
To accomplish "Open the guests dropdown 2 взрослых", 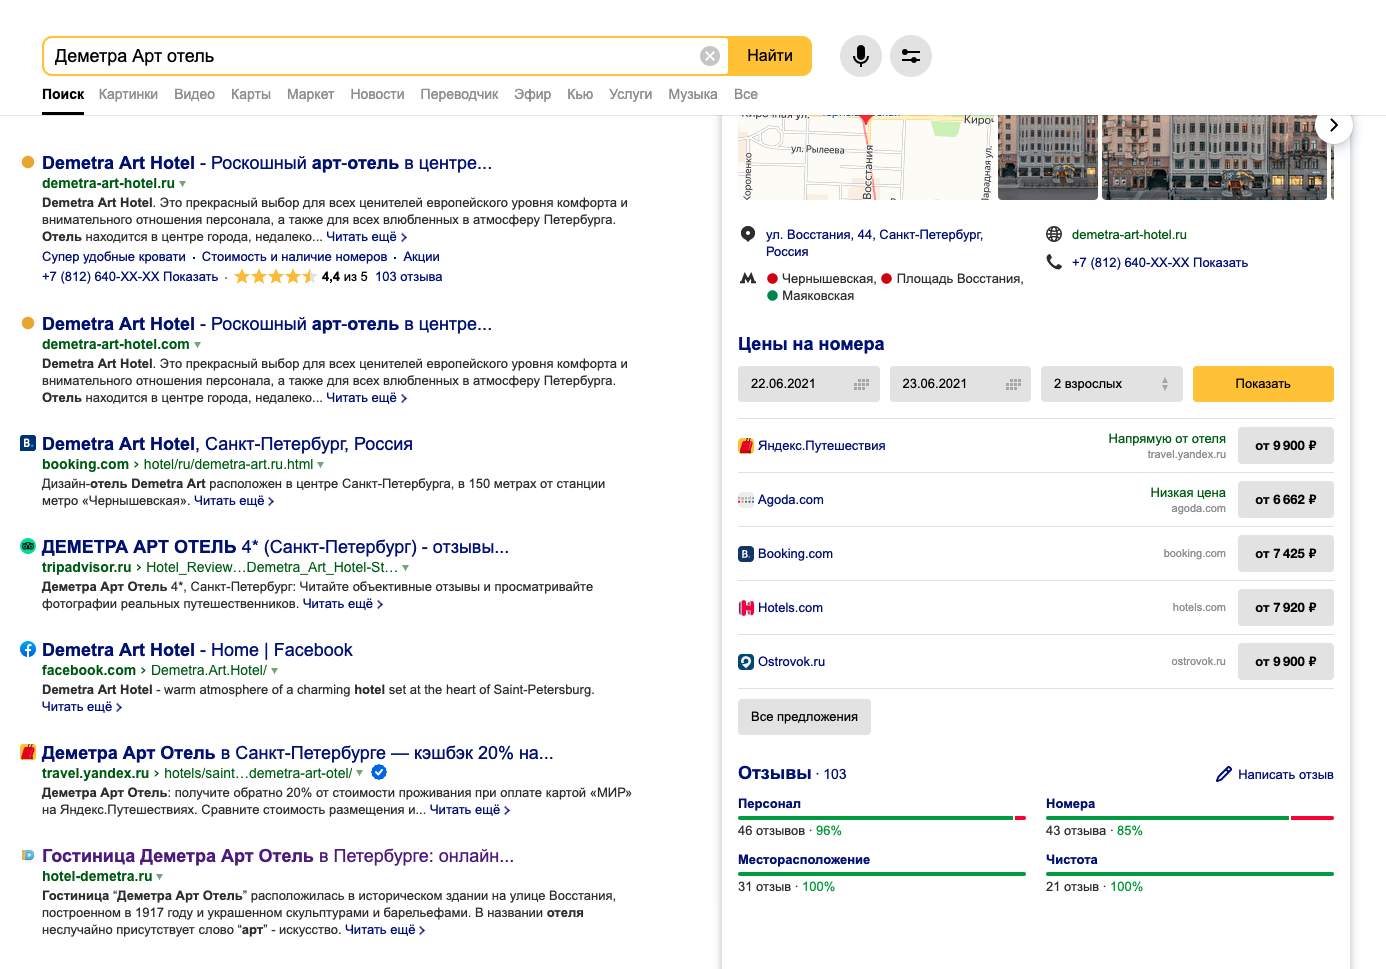I will point(1111,384).
